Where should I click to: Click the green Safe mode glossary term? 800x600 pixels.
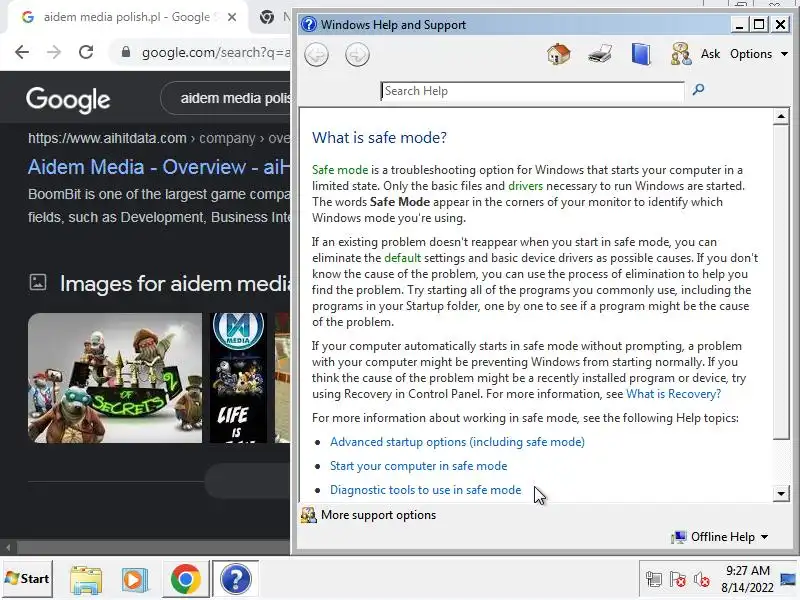coord(340,170)
